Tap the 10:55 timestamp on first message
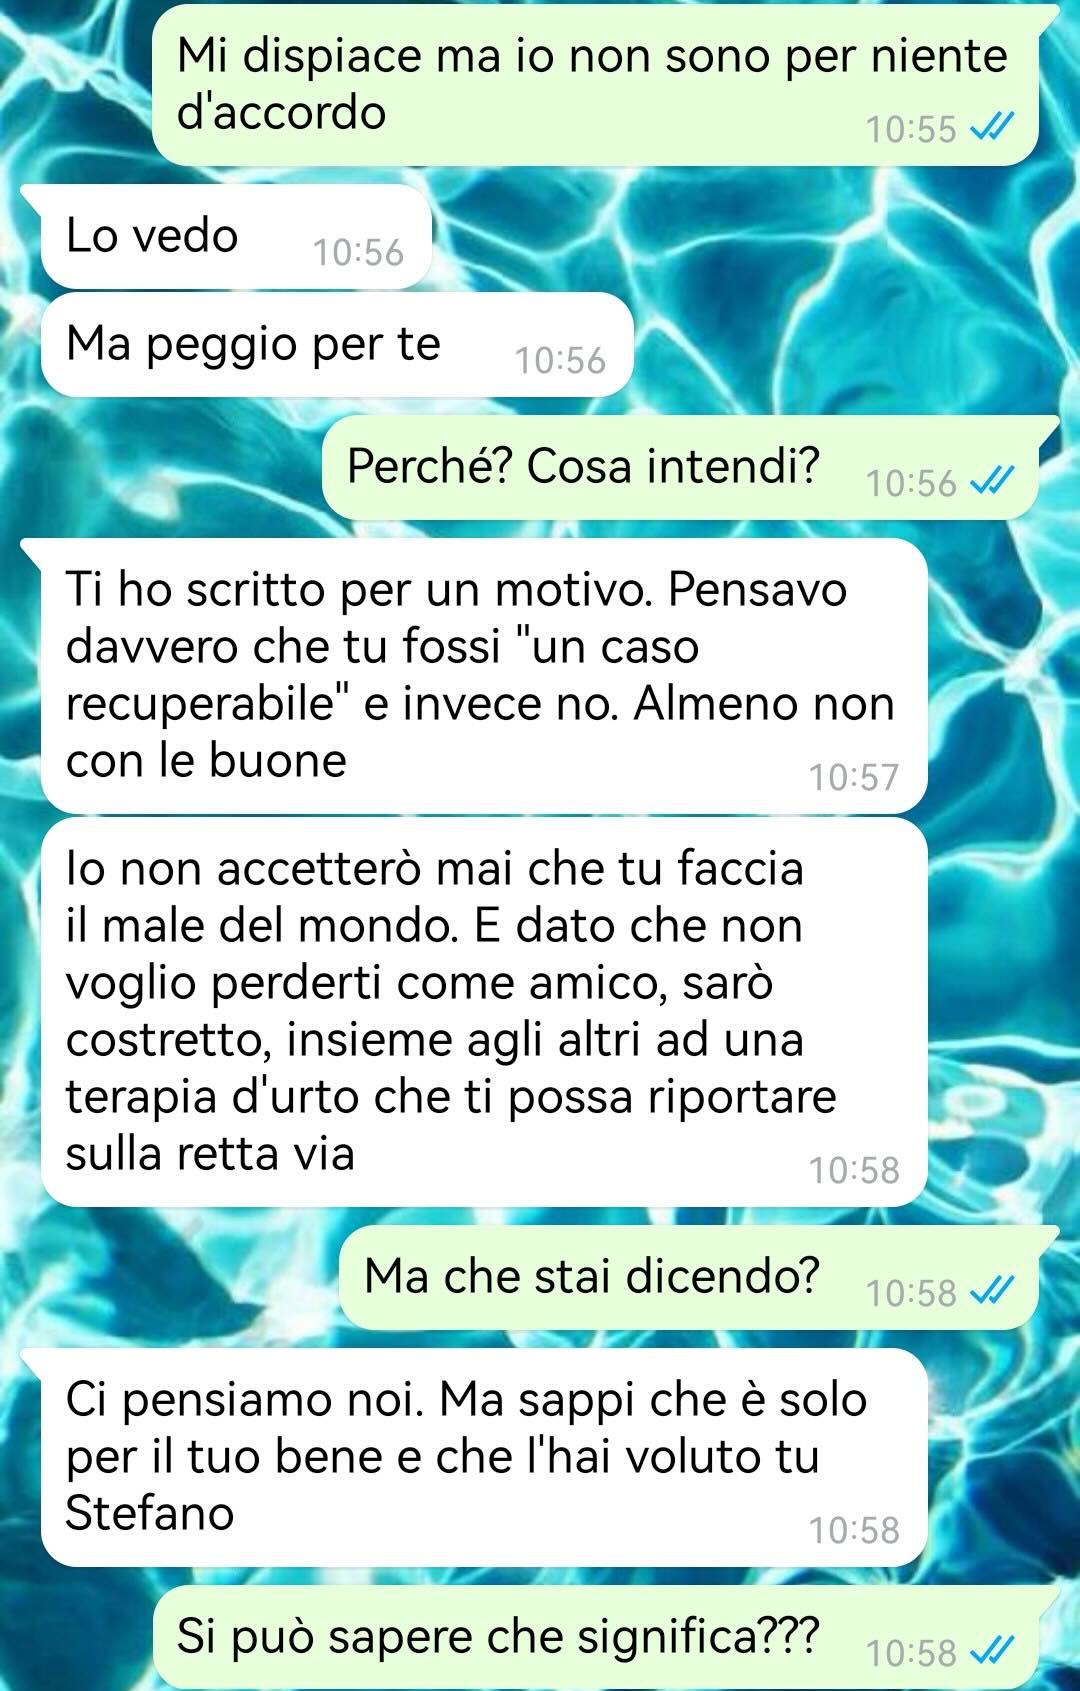 coord(911,129)
